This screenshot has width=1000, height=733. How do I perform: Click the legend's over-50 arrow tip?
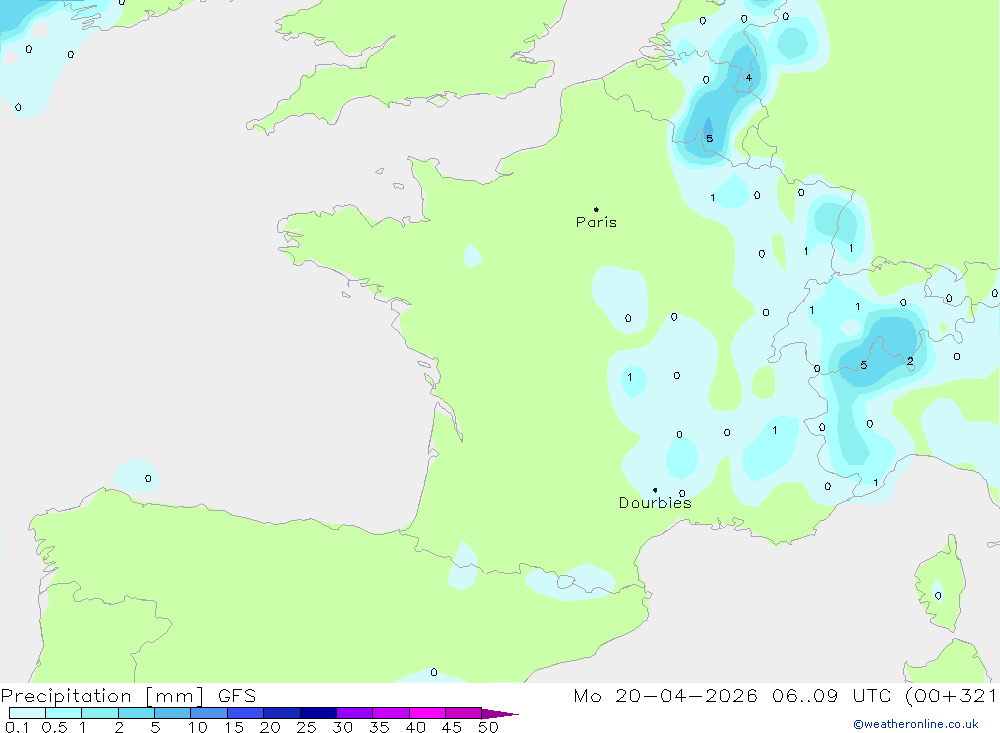point(501,713)
